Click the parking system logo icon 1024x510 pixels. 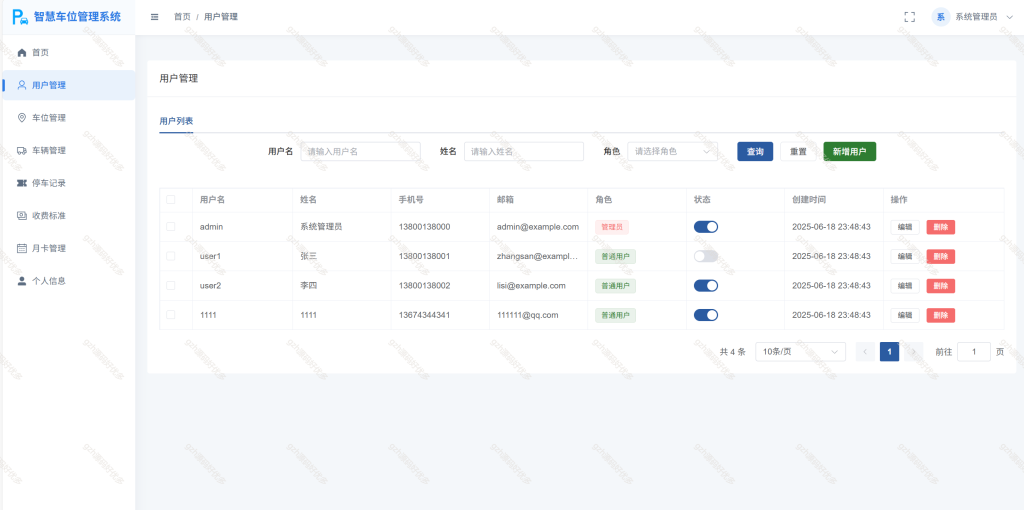[21, 17]
